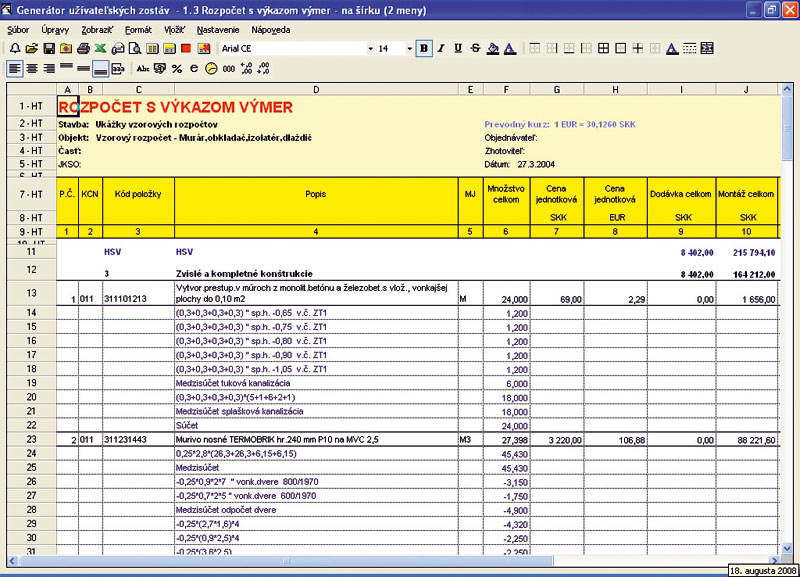
Task: Apply thousands separator 000 icon
Action: point(229,68)
